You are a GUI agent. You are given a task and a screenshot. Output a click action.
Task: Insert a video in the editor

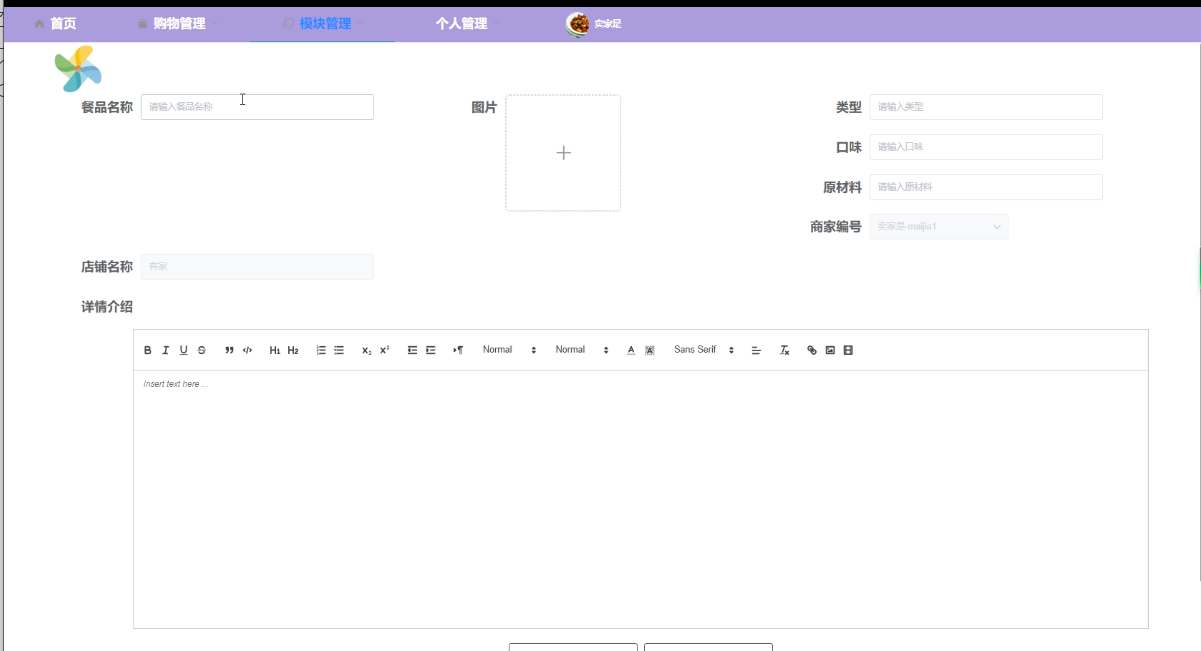(848, 350)
